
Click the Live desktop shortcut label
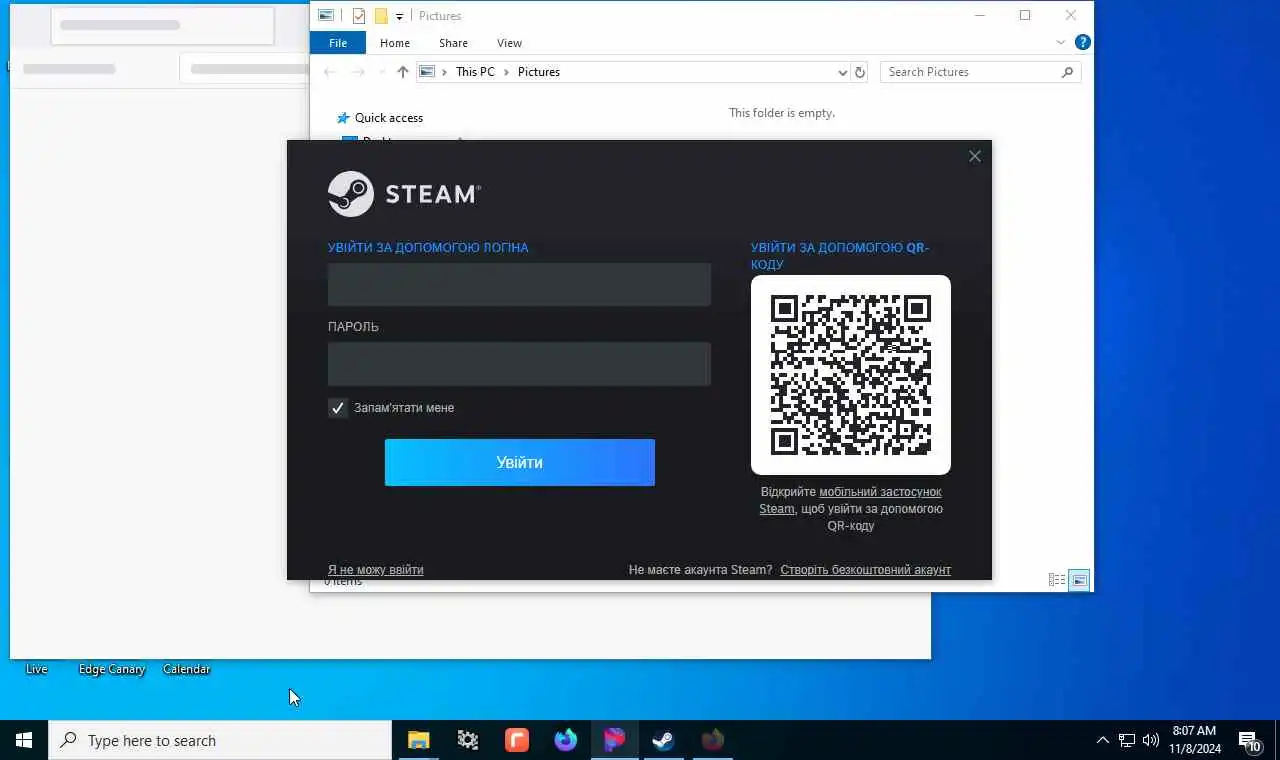pos(37,669)
